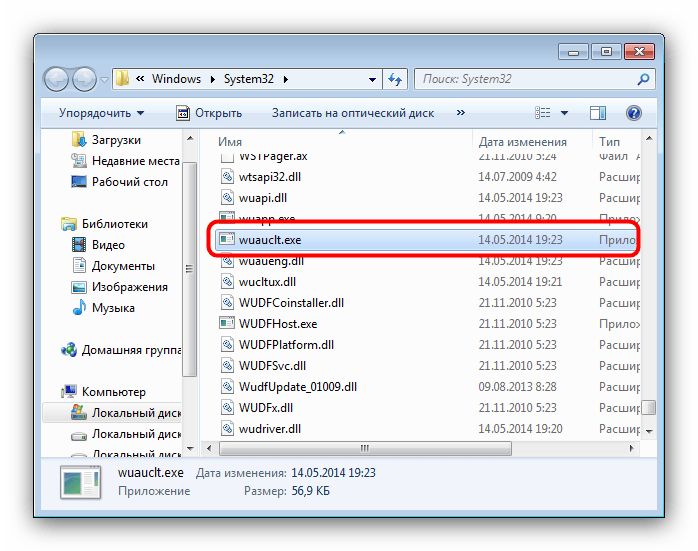The image size is (698, 551).
Task: Click the Refresh button beside address bar
Action: point(395,79)
